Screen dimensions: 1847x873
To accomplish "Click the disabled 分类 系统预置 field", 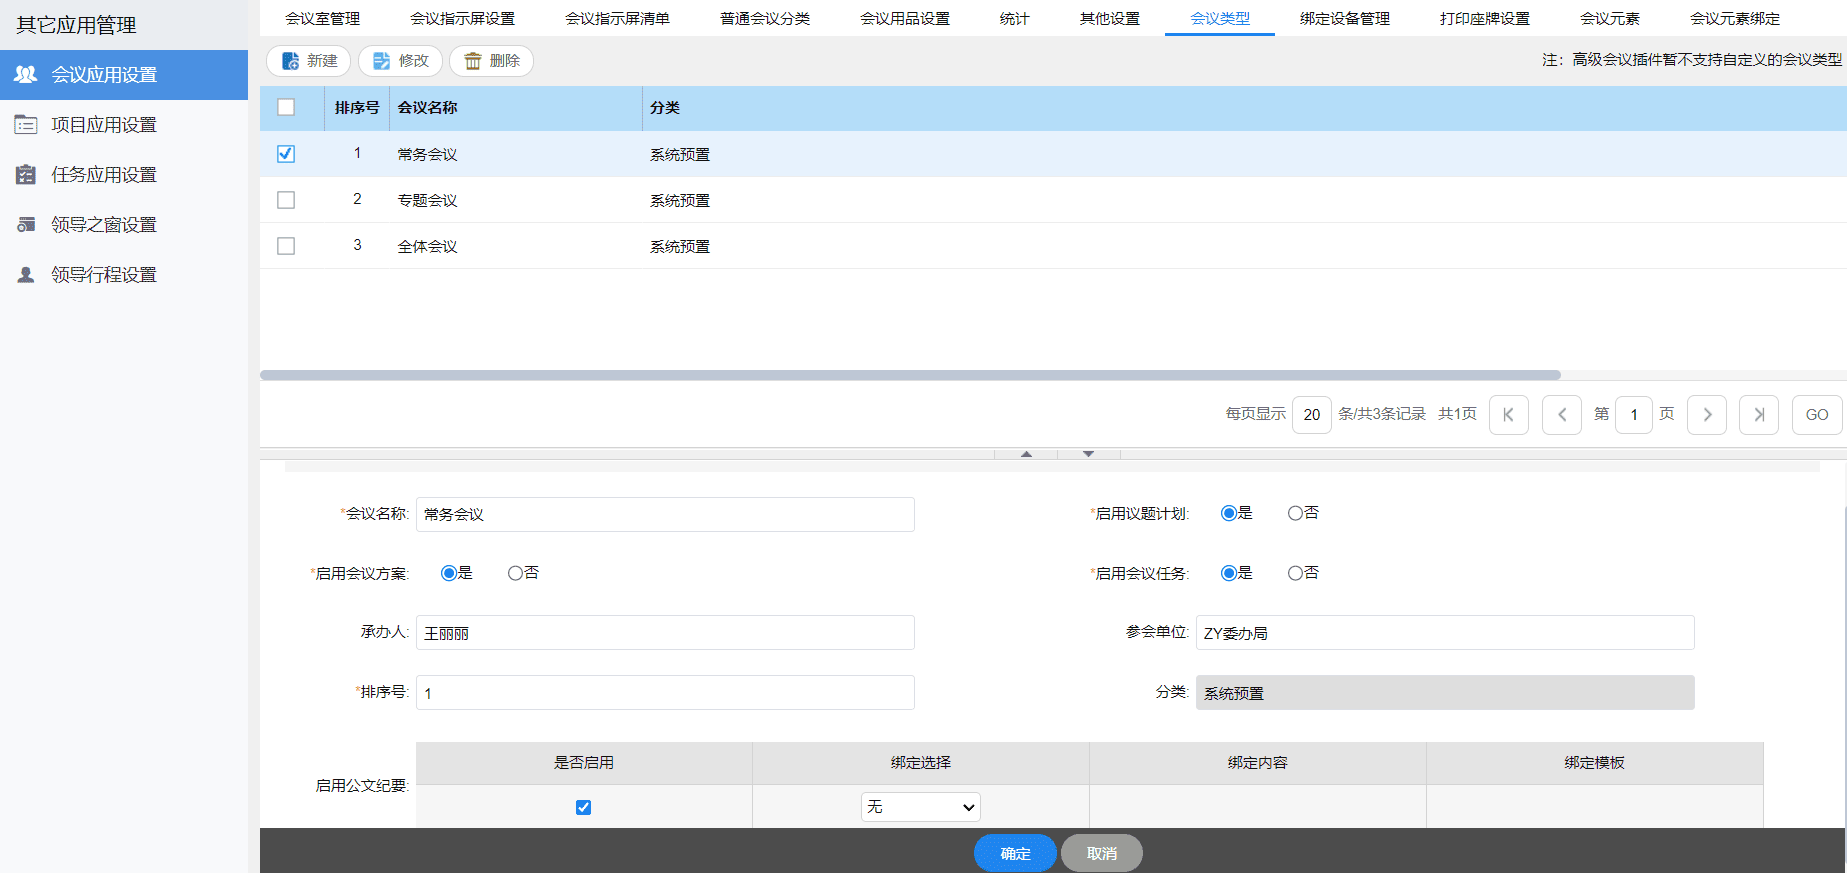I will (1445, 692).
